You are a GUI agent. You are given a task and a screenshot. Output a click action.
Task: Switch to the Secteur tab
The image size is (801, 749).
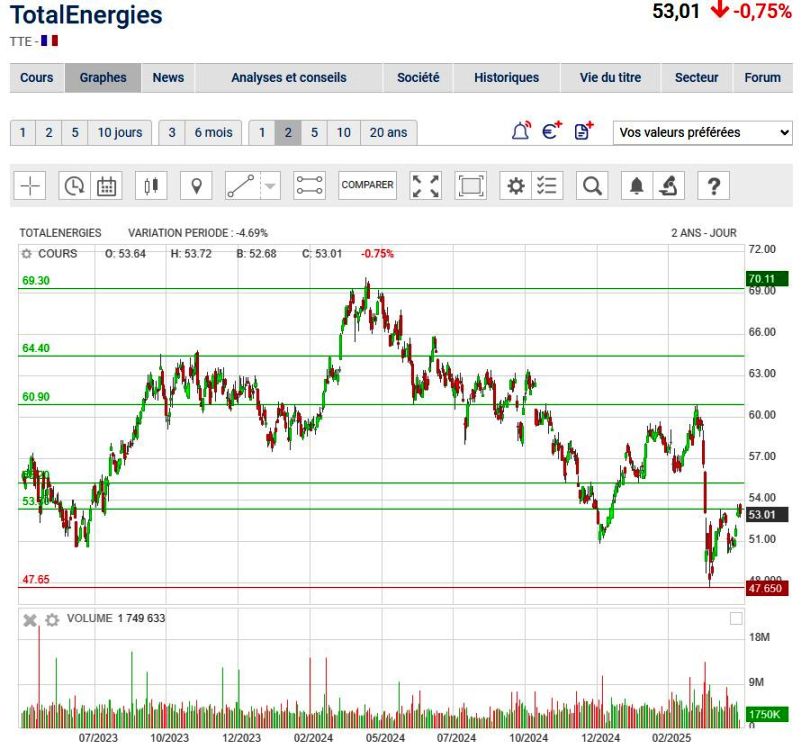(x=696, y=78)
